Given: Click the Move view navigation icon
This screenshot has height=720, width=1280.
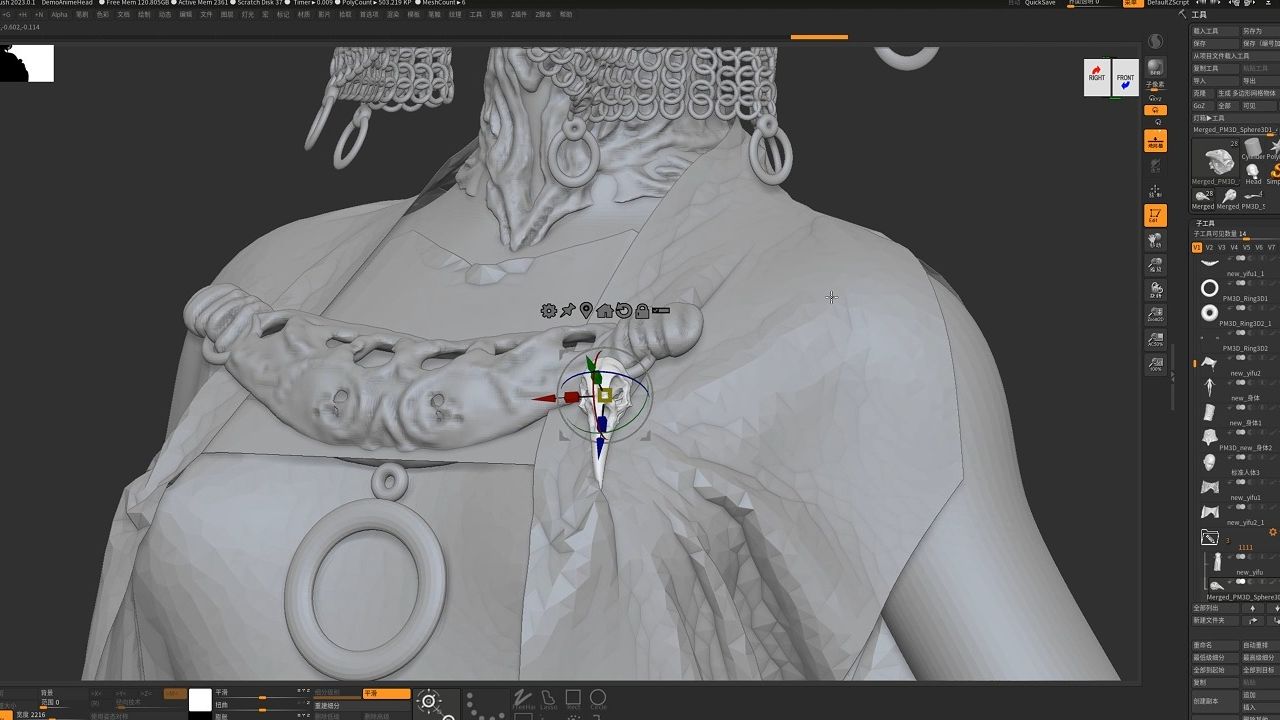Looking at the screenshot, I should point(1155,240).
